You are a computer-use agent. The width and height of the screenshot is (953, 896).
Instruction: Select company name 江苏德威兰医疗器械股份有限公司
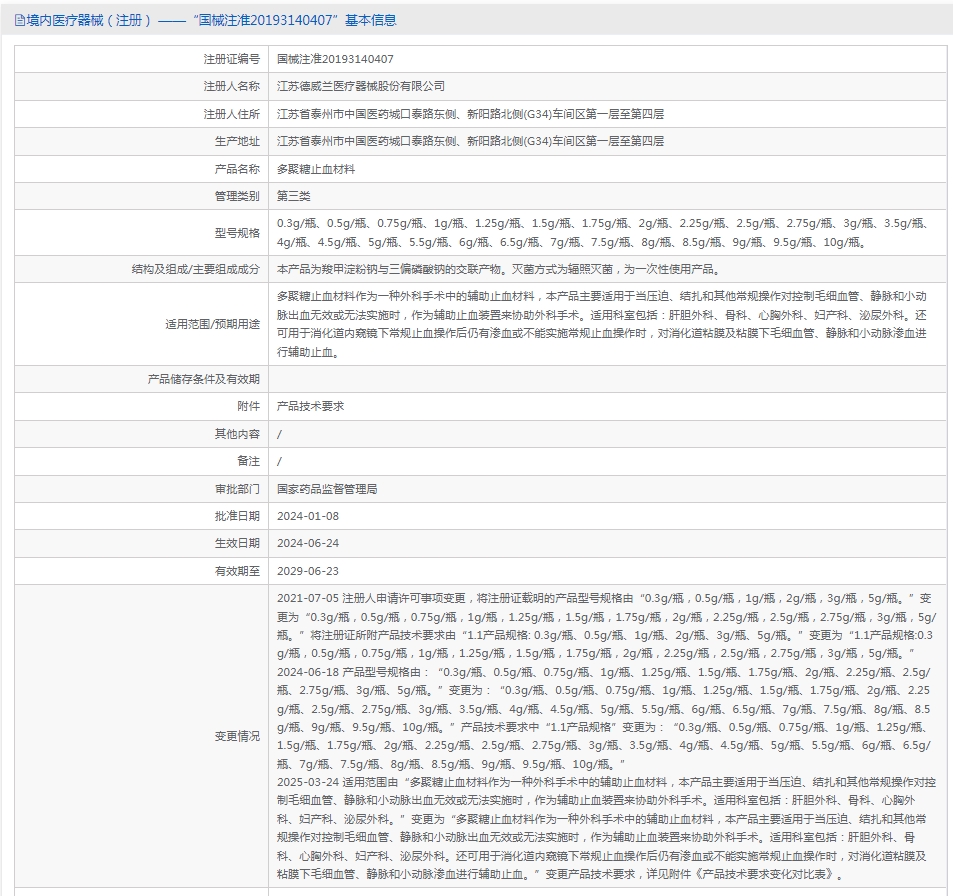click(360, 86)
